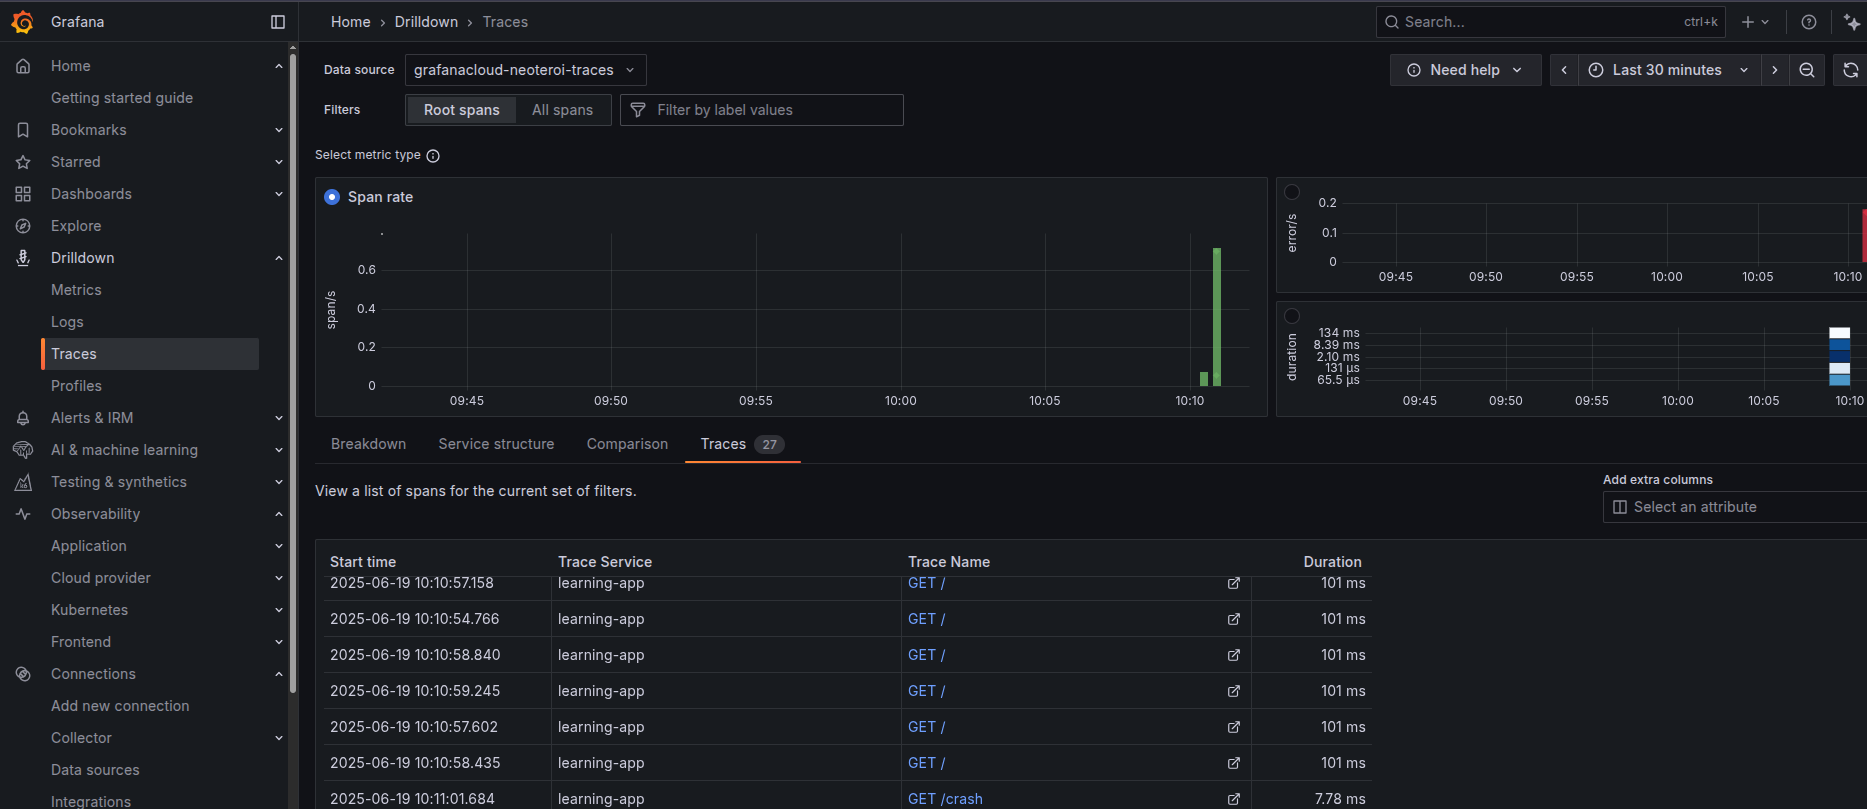Image resolution: width=1867 pixels, height=809 pixels.
Task: Click the Drilldown icon in sidebar
Action: click(23, 258)
